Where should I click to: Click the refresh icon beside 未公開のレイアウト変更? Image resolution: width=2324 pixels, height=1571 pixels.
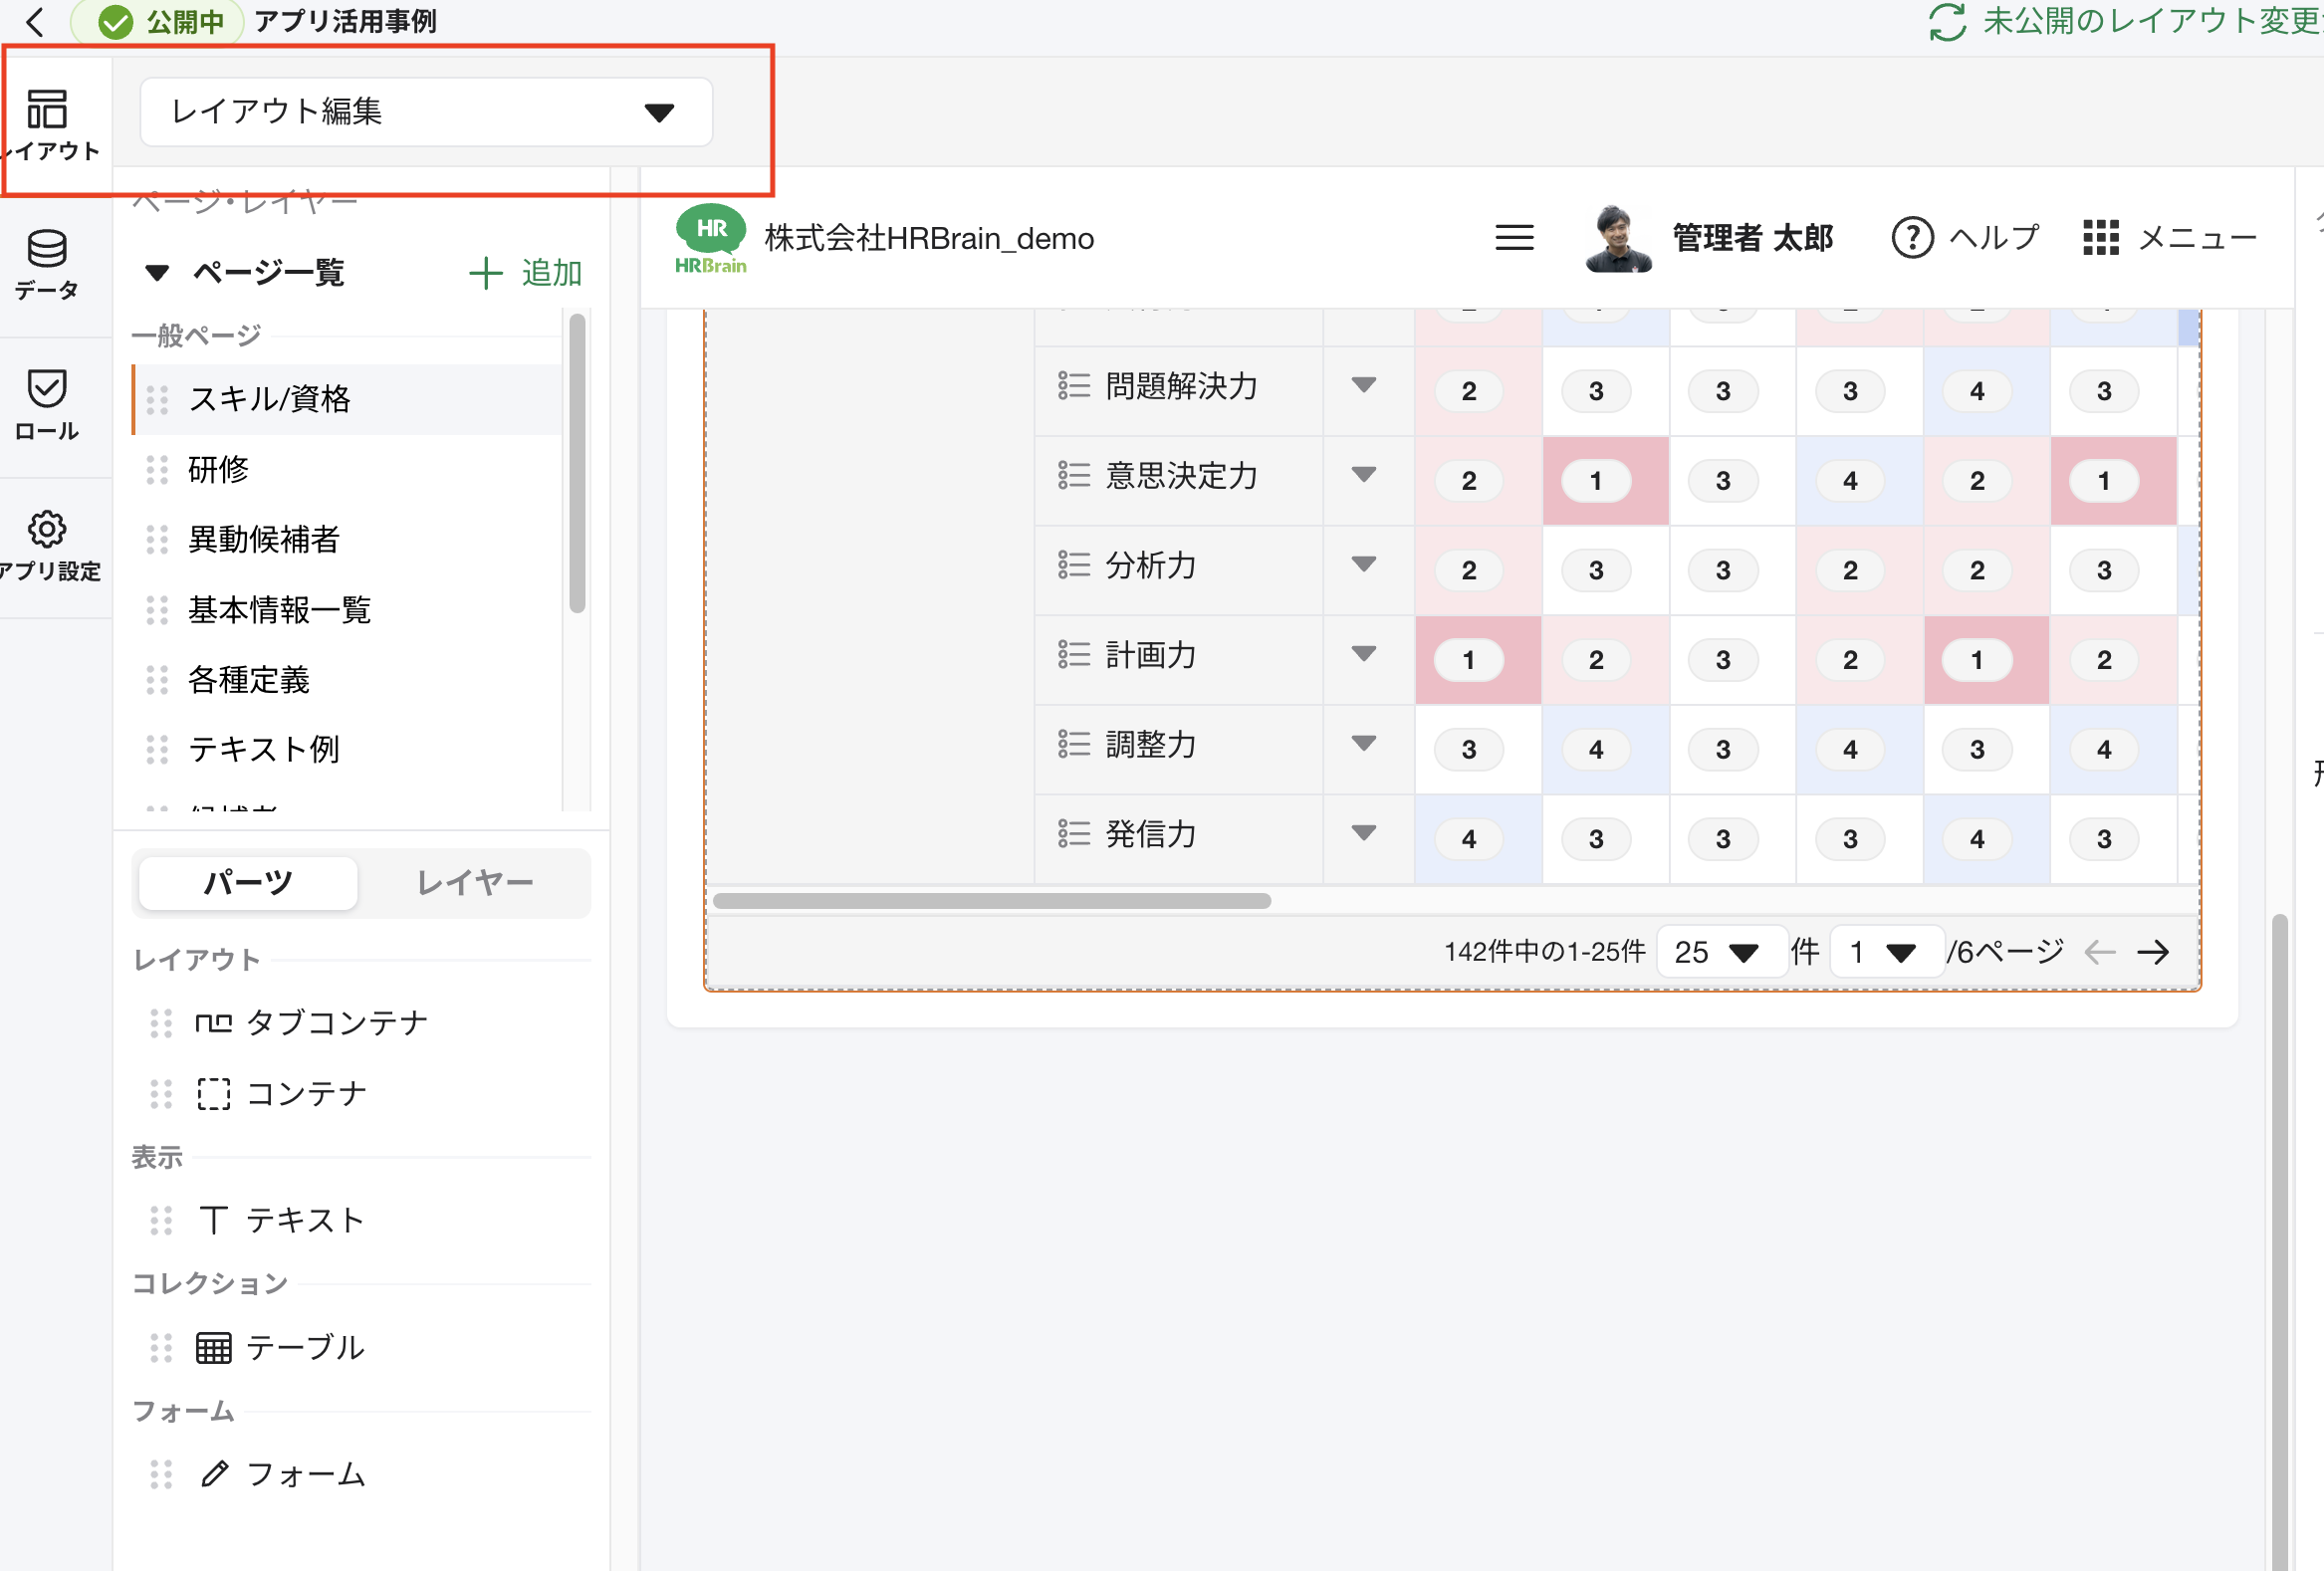point(1946,21)
